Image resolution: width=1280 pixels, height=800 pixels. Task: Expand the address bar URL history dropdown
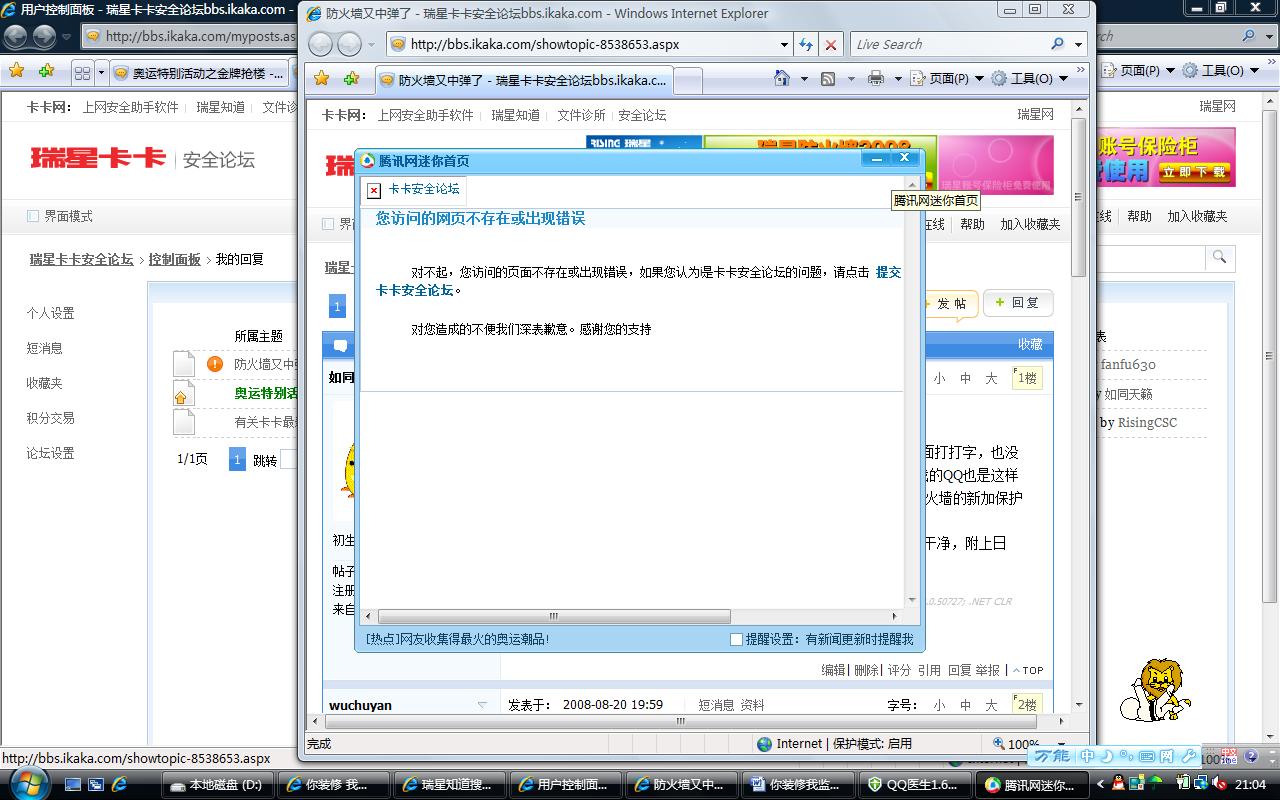point(784,44)
